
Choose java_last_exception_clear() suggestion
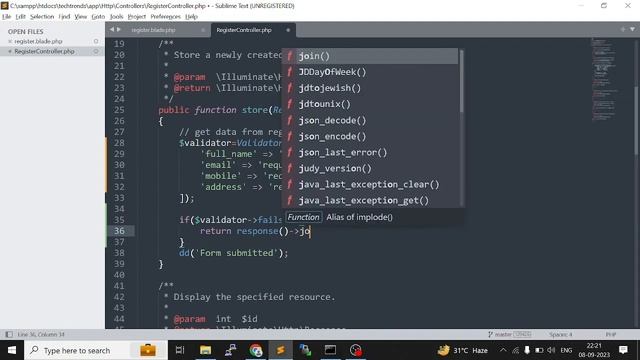(370, 184)
